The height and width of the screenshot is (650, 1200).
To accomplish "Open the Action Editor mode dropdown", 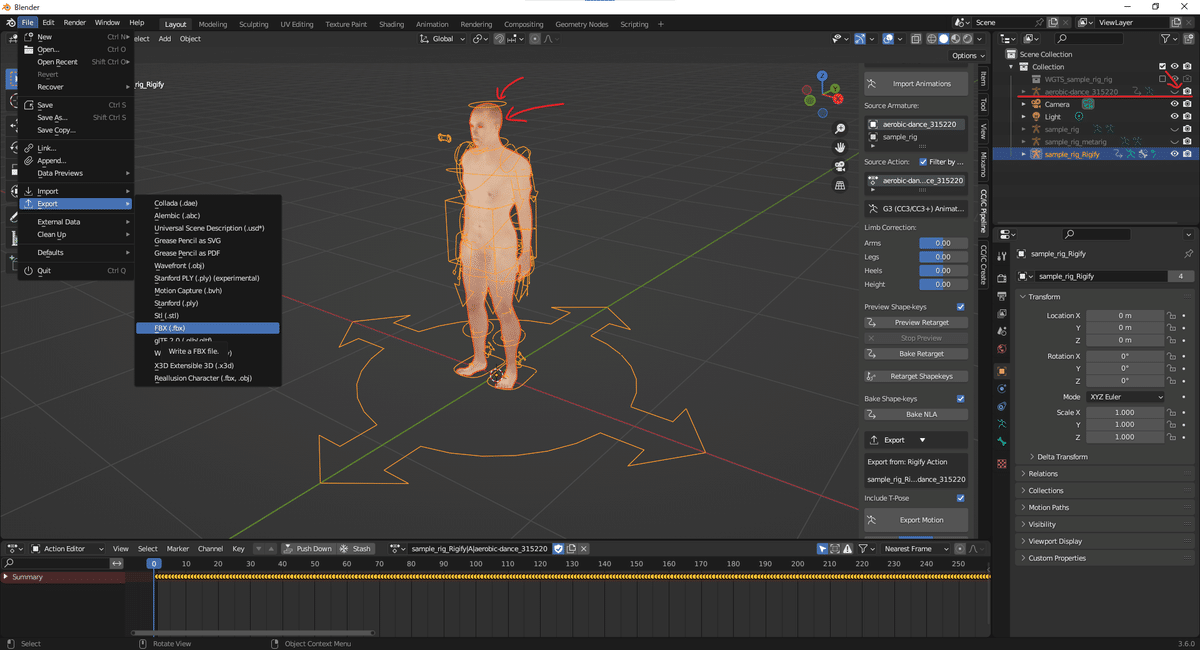I will pyautogui.click(x=67, y=549).
